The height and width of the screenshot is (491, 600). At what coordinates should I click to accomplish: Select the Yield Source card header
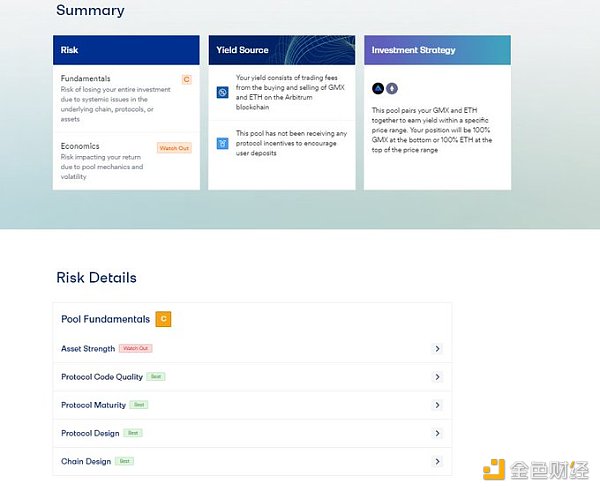(282, 50)
